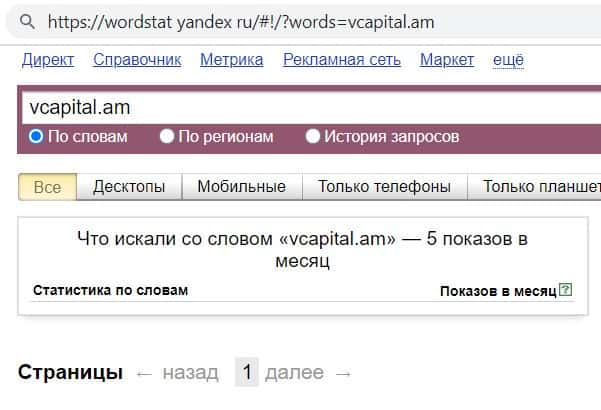Select page 1 in pagination
The image size is (601, 410).
point(247,372)
